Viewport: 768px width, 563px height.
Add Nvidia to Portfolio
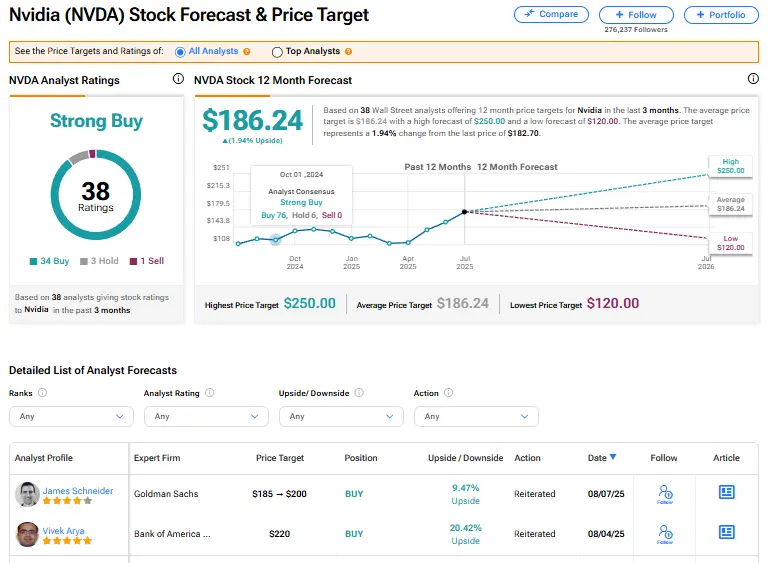click(721, 15)
